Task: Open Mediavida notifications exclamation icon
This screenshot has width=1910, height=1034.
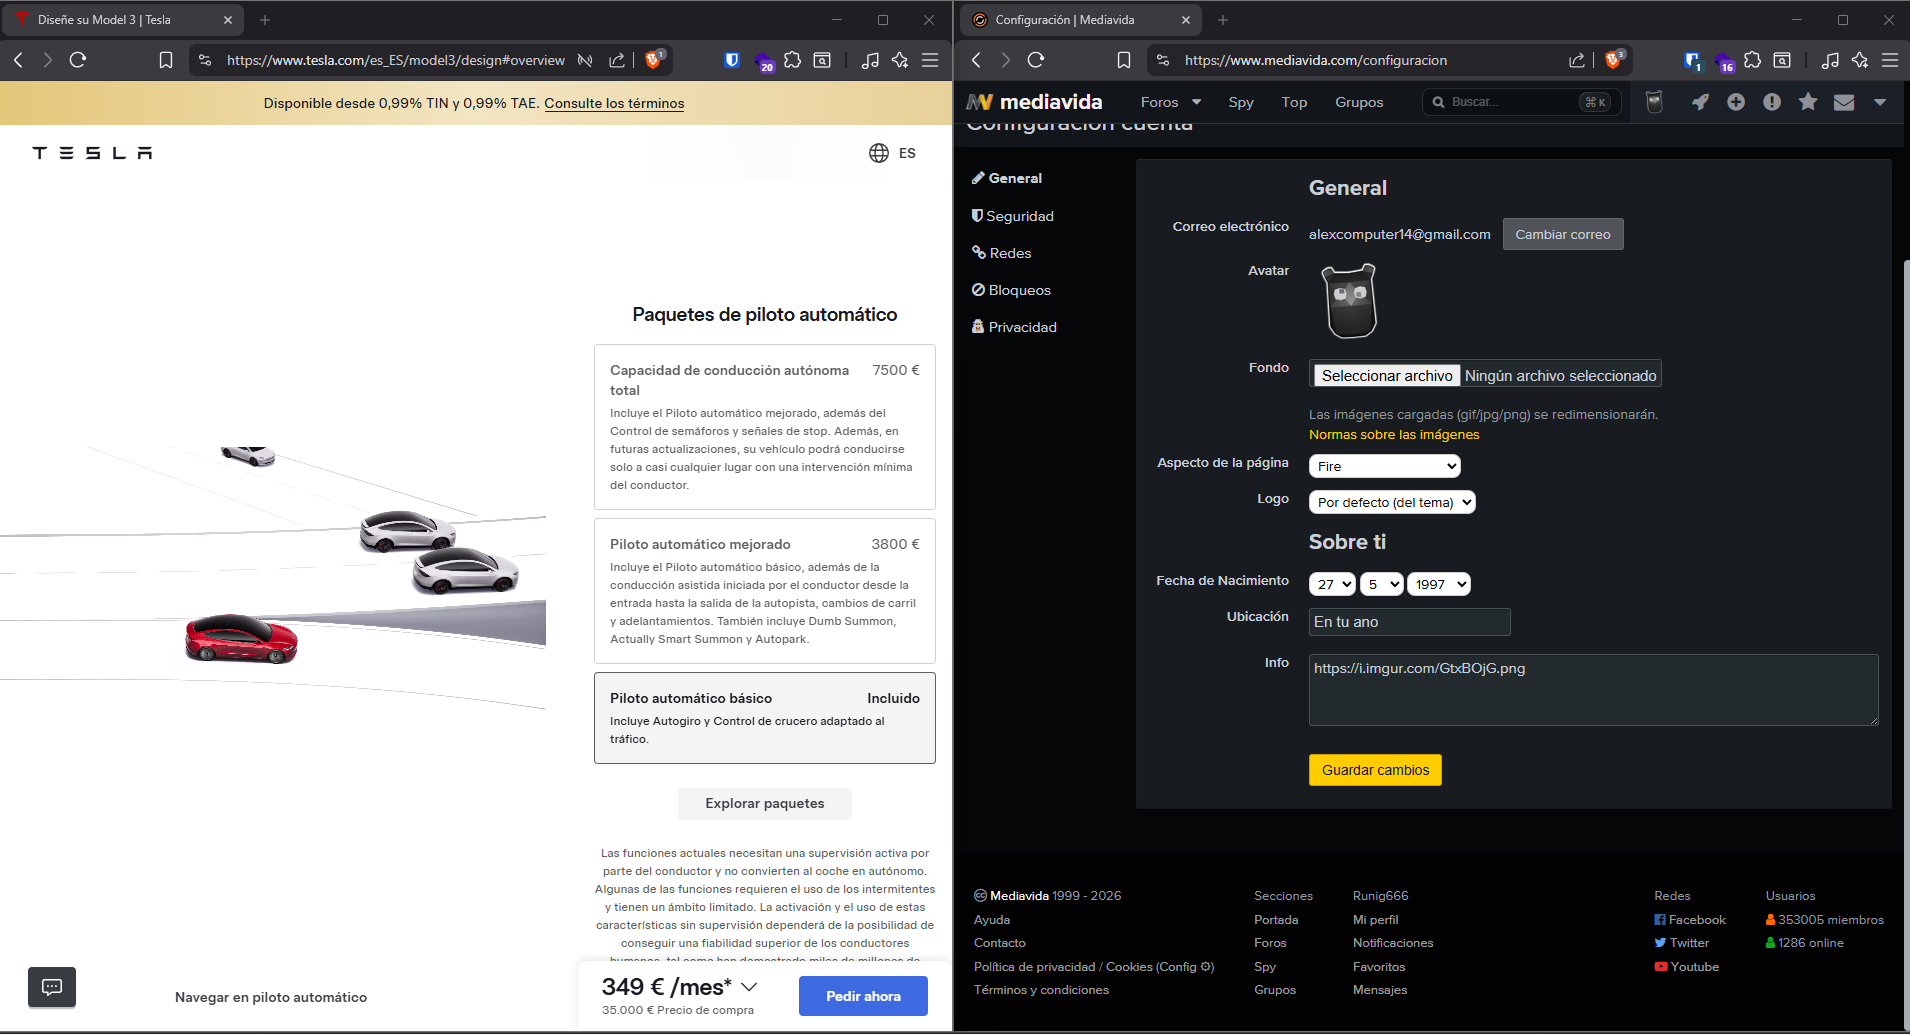Action: pos(1772,102)
